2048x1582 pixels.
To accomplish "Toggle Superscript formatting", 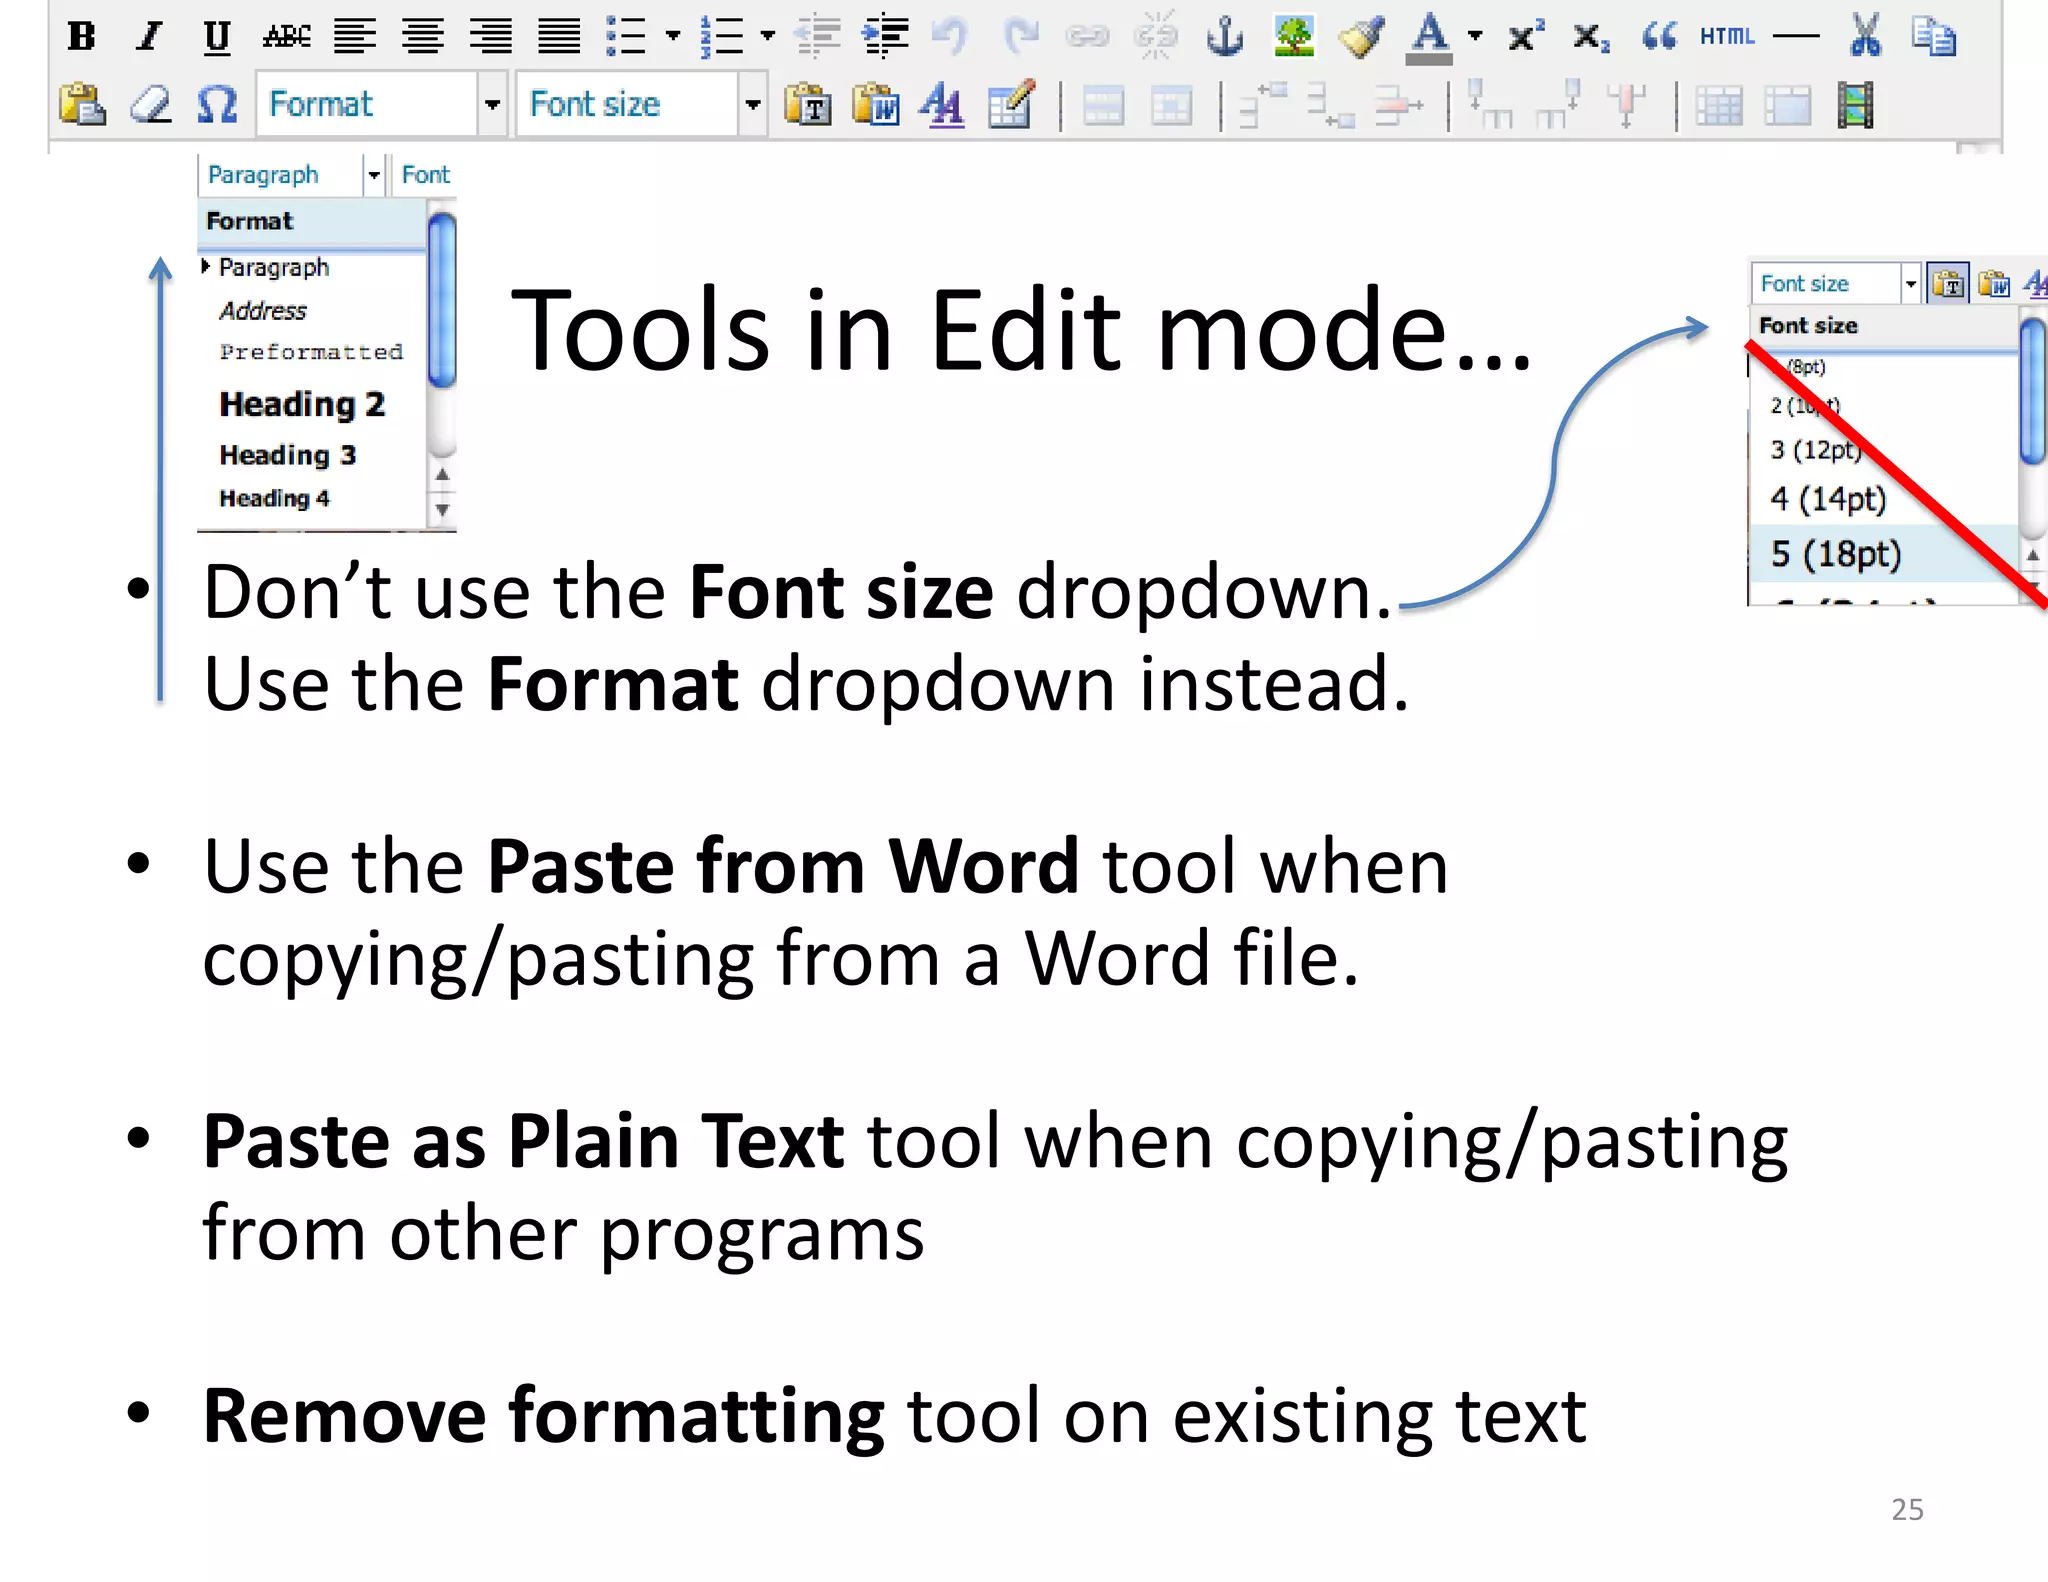I will point(1525,37).
